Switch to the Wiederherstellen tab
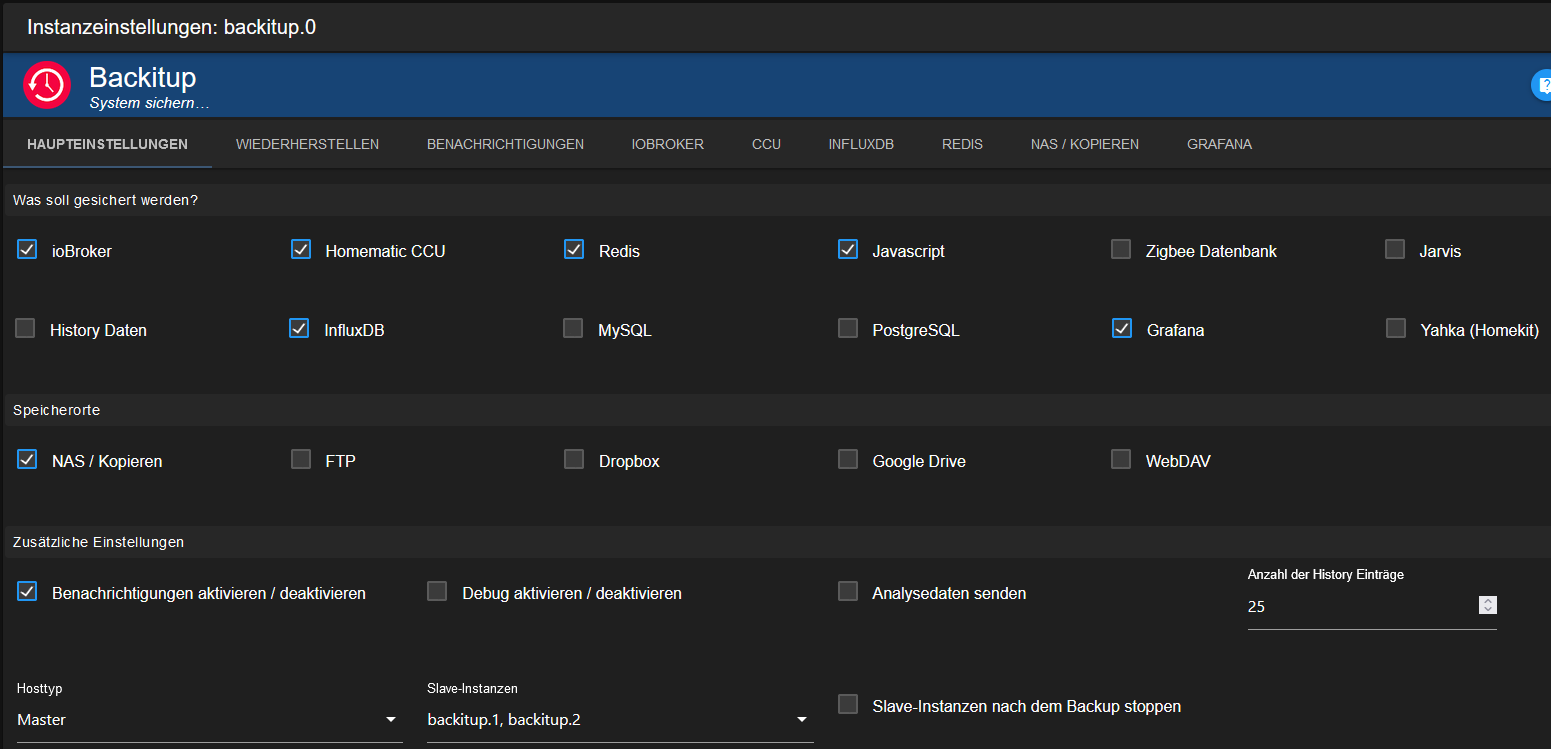The height and width of the screenshot is (749, 1551). tap(307, 144)
